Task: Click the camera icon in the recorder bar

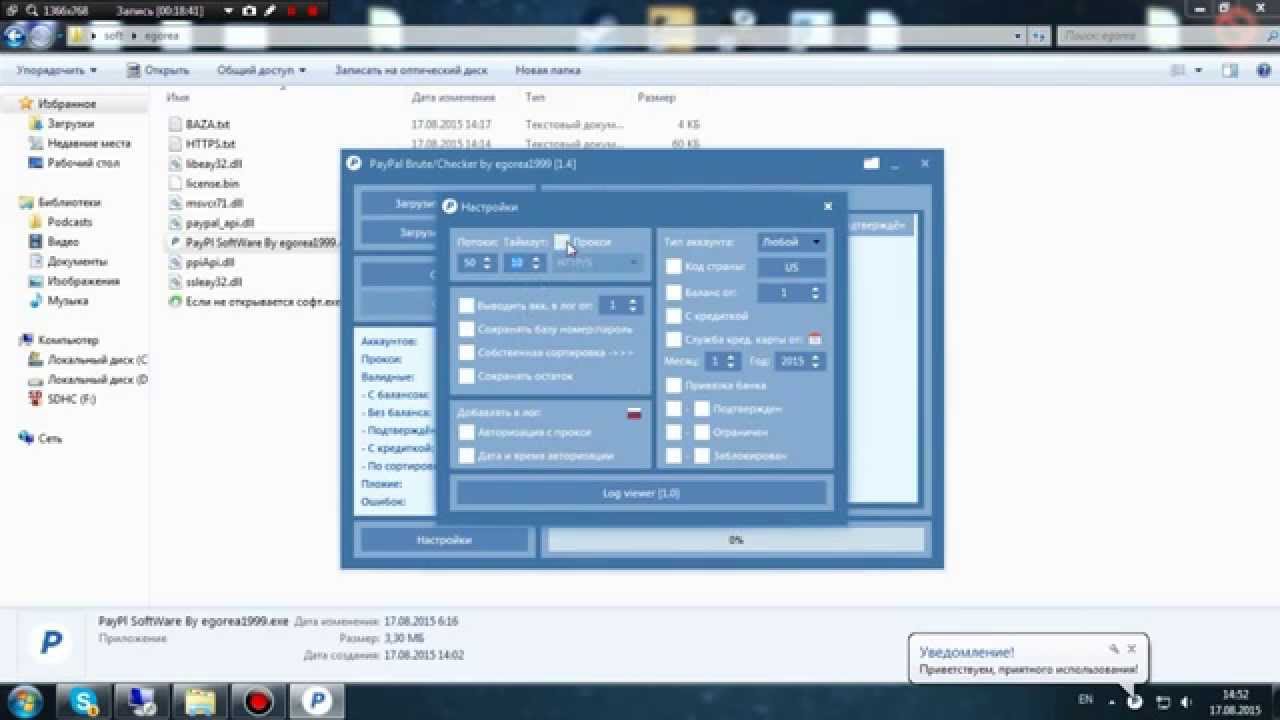Action: point(249,10)
